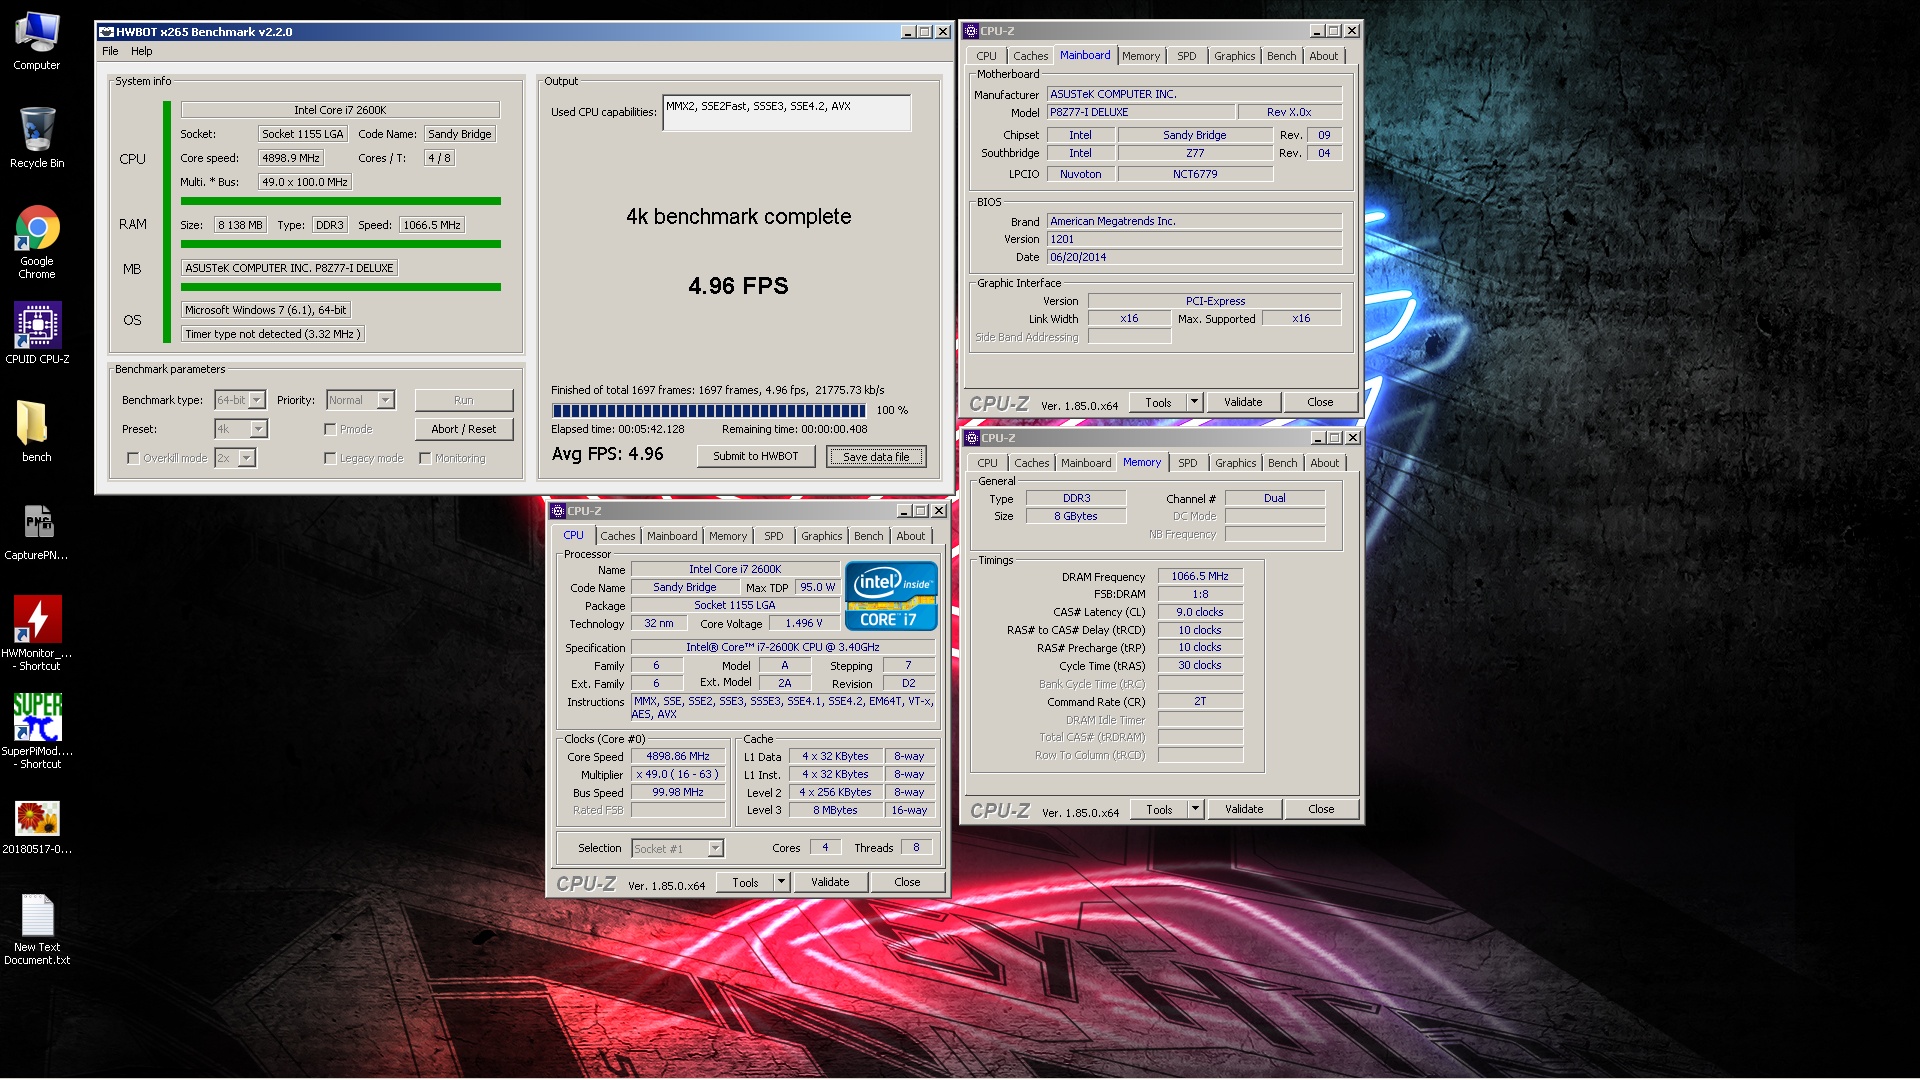Click the CAS# Latency 9.0 clocks value
The width and height of the screenshot is (1920, 1080).
[x=1200, y=612]
